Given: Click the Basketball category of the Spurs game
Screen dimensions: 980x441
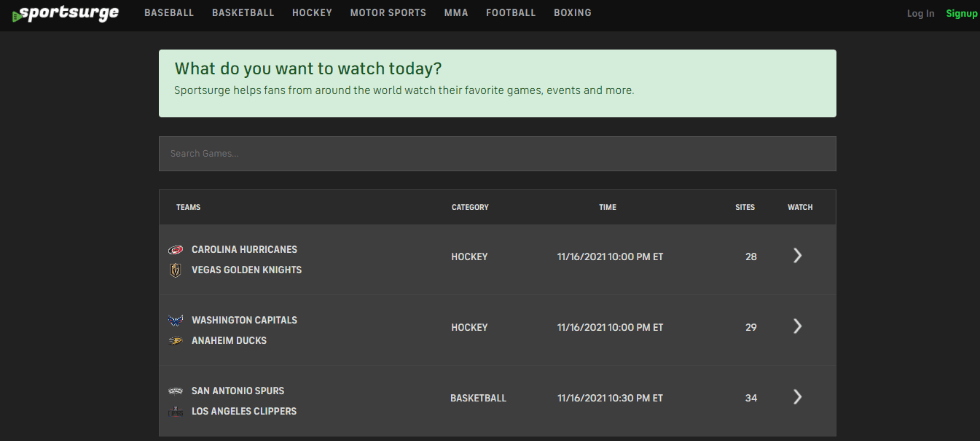Looking at the screenshot, I should [478, 398].
